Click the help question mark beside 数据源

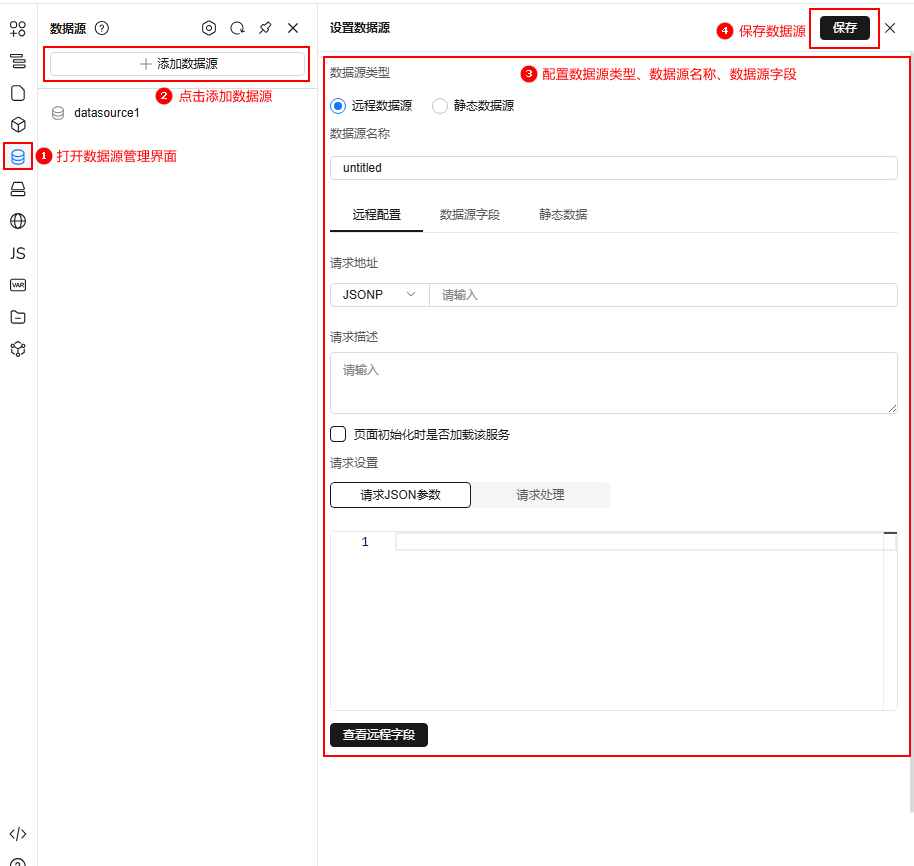point(102,28)
